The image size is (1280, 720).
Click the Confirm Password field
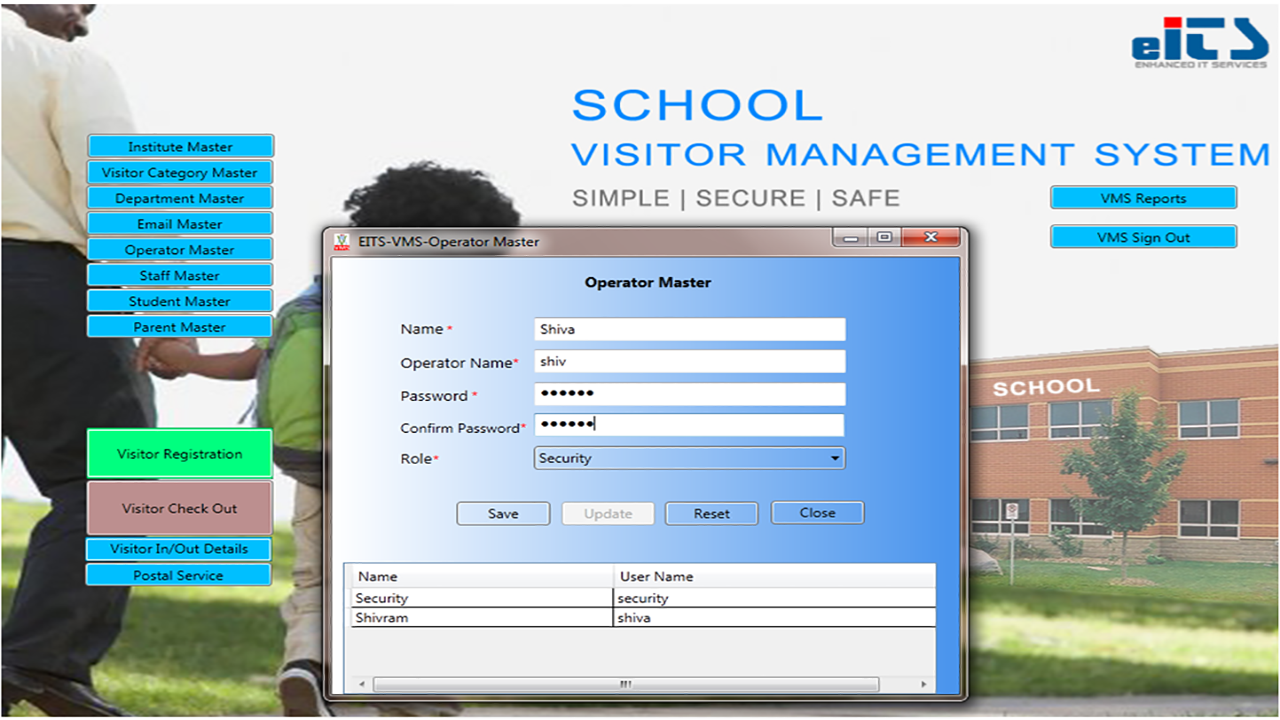coord(690,425)
